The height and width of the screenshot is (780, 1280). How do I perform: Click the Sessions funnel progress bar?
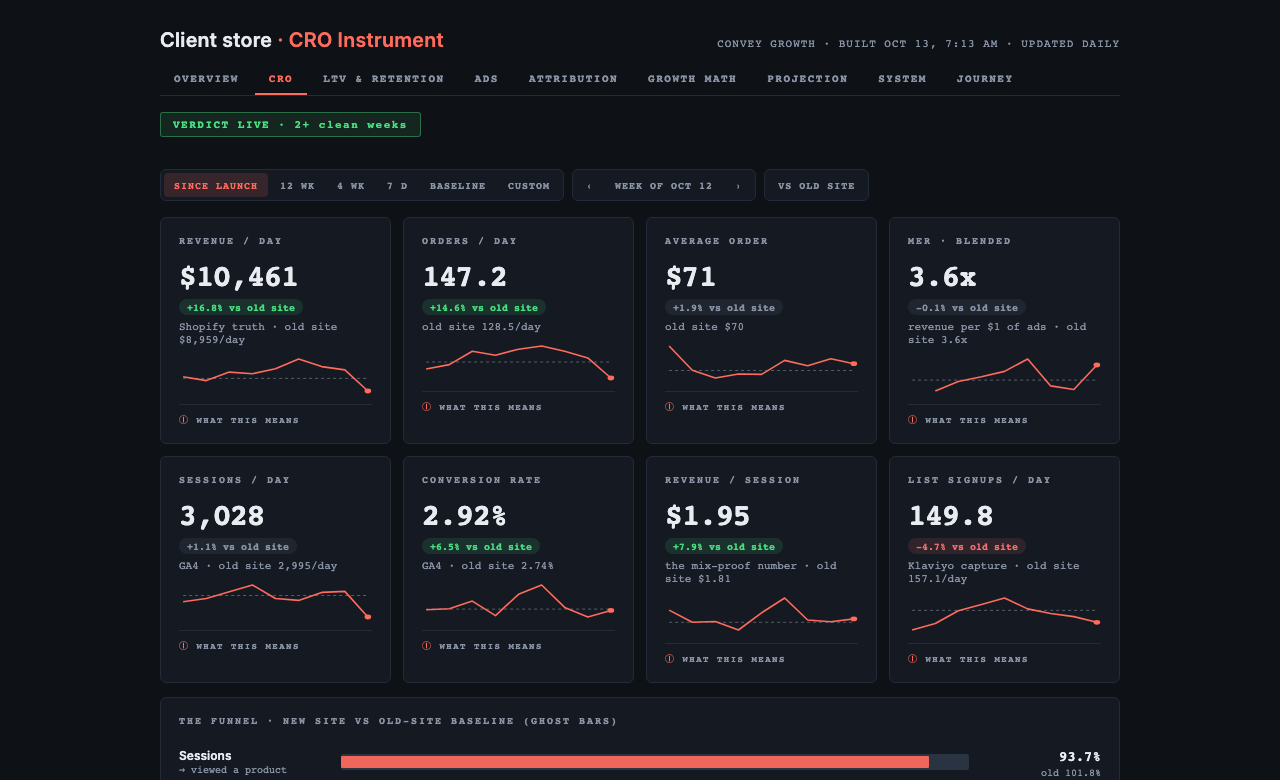click(x=654, y=762)
